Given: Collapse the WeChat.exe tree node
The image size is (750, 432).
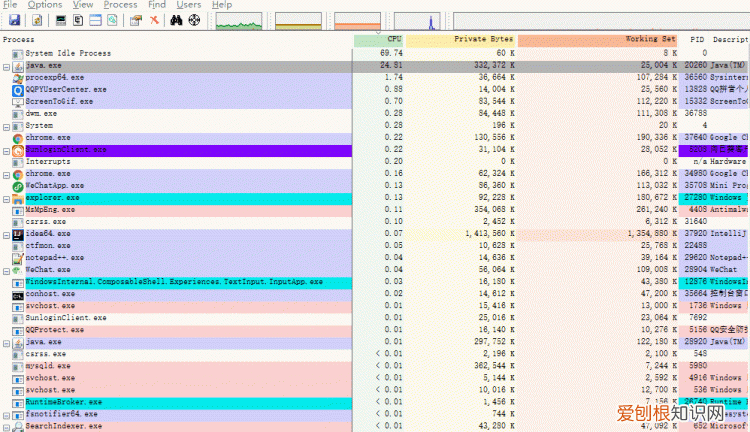Looking at the screenshot, I should pos(6,272).
